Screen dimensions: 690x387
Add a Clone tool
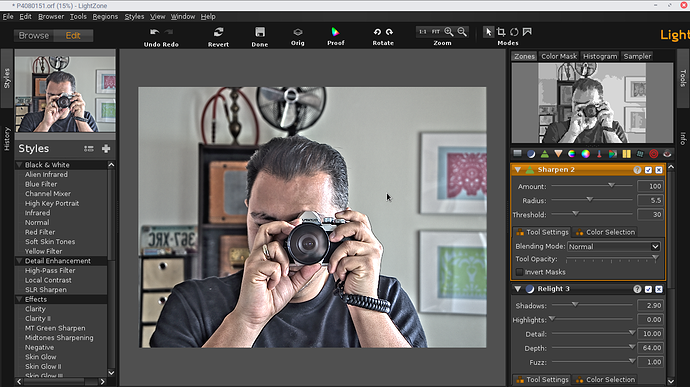tap(640, 154)
